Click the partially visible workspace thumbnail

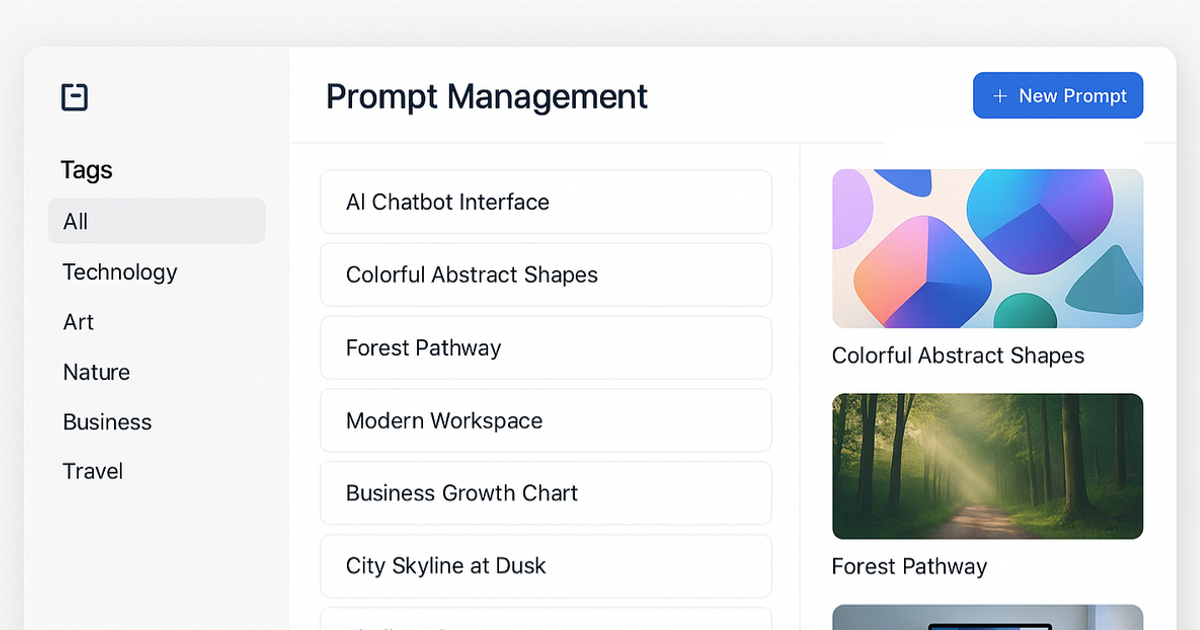click(988, 617)
